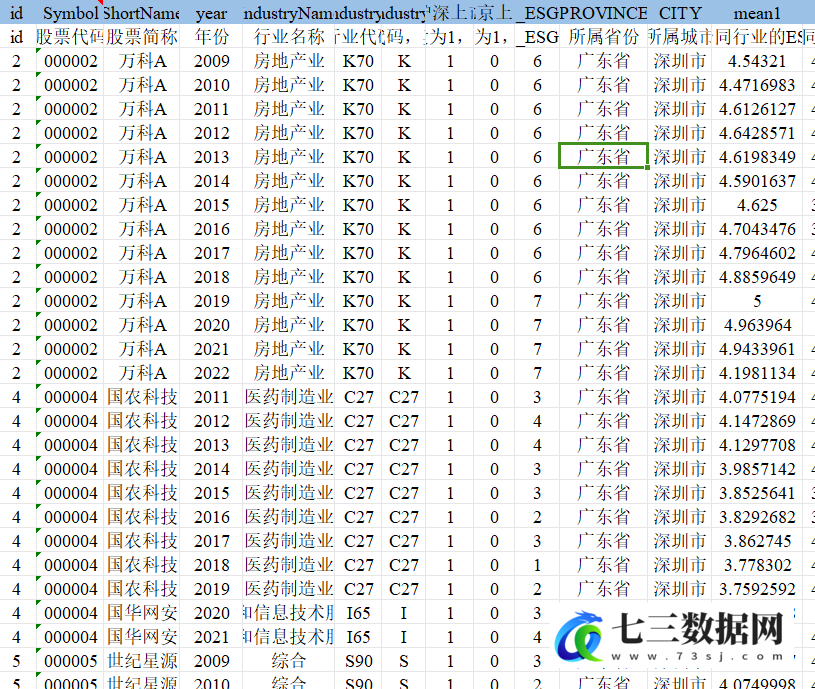Select mean1 value 4.7964602
The height and width of the screenshot is (689, 815).
[x=757, y=253]
